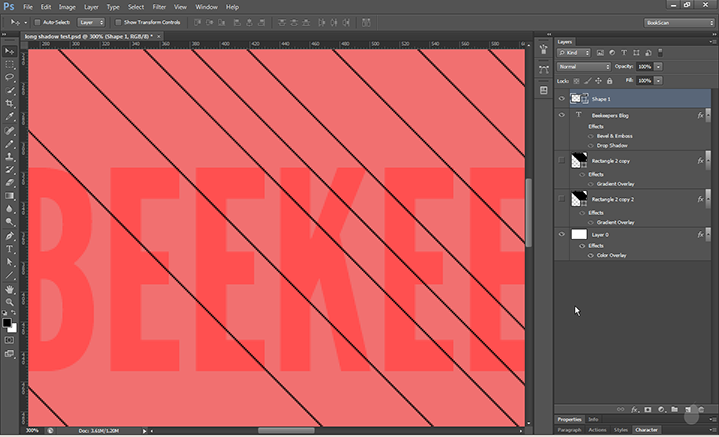Screen dimensions: 719x437
Task: Check Show Transform Controls option
Action: (x=116, y=21)
